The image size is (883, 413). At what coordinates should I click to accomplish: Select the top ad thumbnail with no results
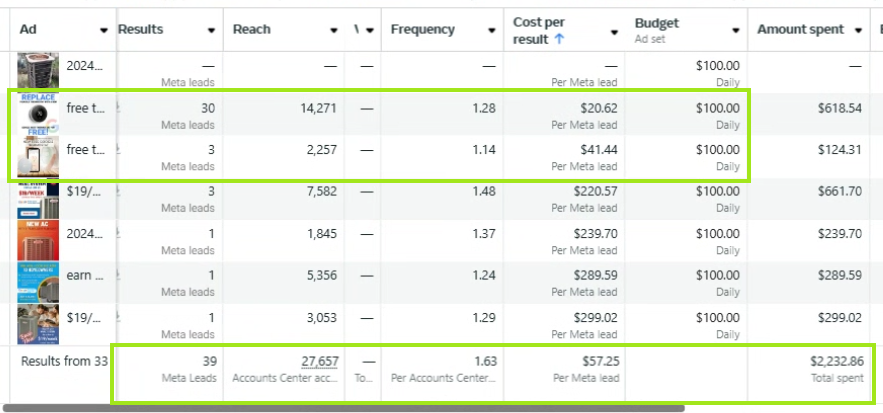coord(38,72)
